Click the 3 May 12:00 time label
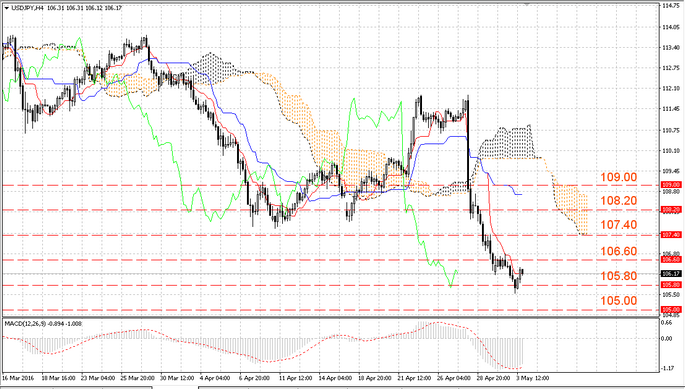 (533, 378)
